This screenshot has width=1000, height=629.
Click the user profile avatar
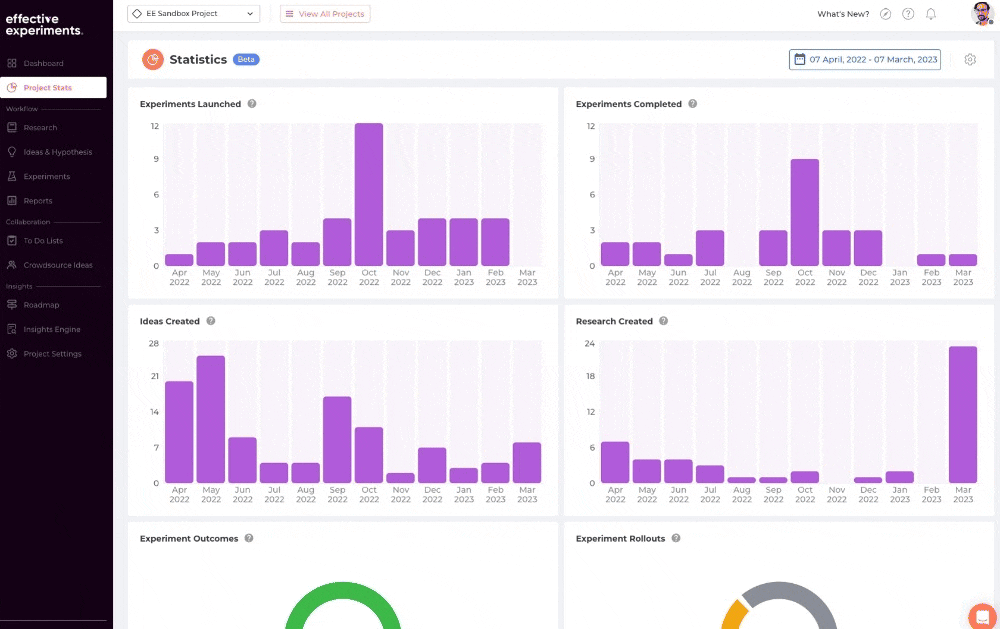982,13
